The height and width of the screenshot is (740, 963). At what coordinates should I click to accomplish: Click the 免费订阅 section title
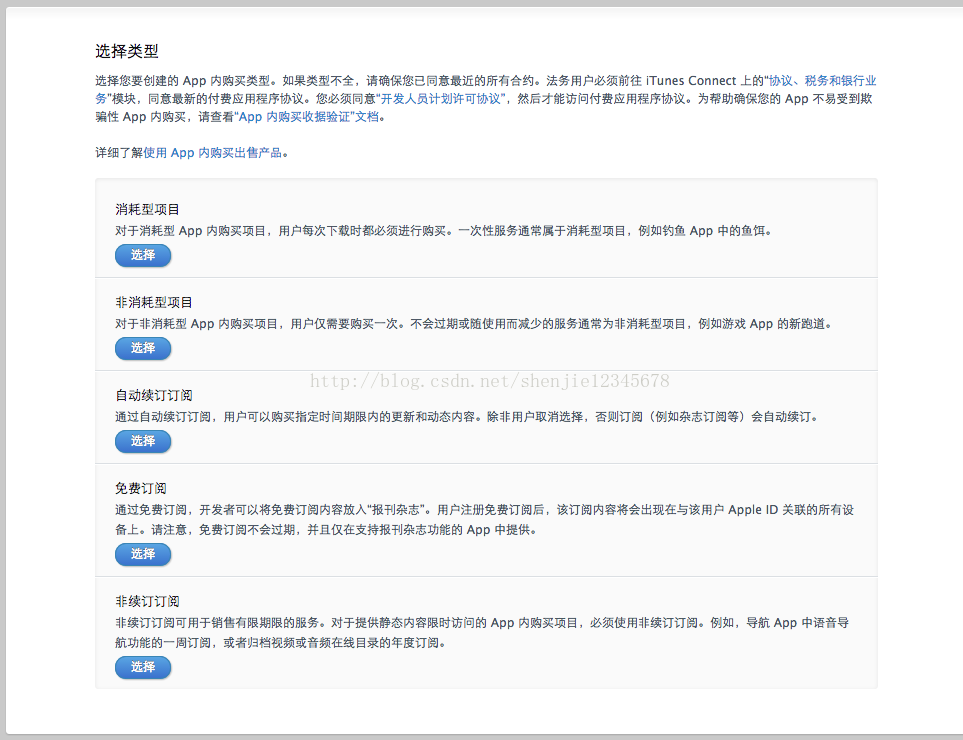click(141, 488)
